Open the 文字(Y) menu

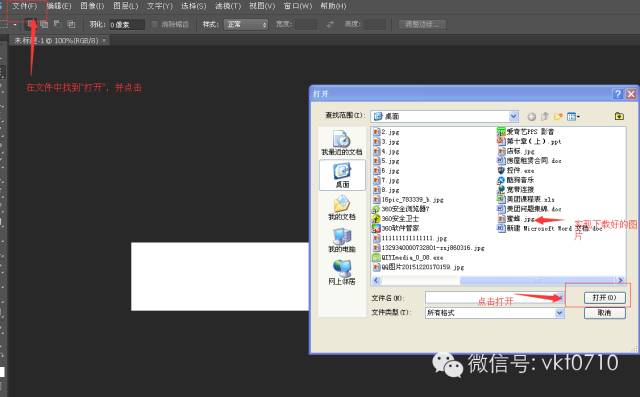pyautogui.click(x=160, y=6)
